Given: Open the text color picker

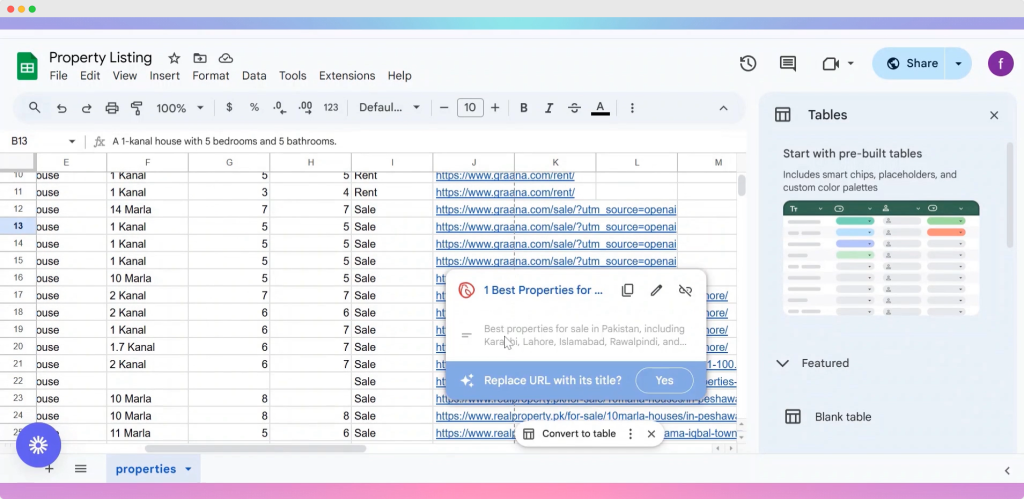Looking at the screenshot, I should coord(600,108).
